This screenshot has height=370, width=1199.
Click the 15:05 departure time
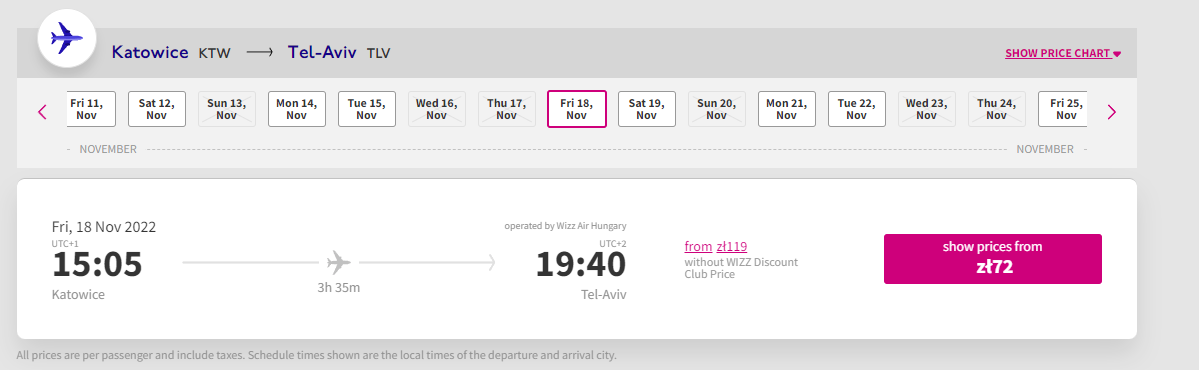(97, 265)
